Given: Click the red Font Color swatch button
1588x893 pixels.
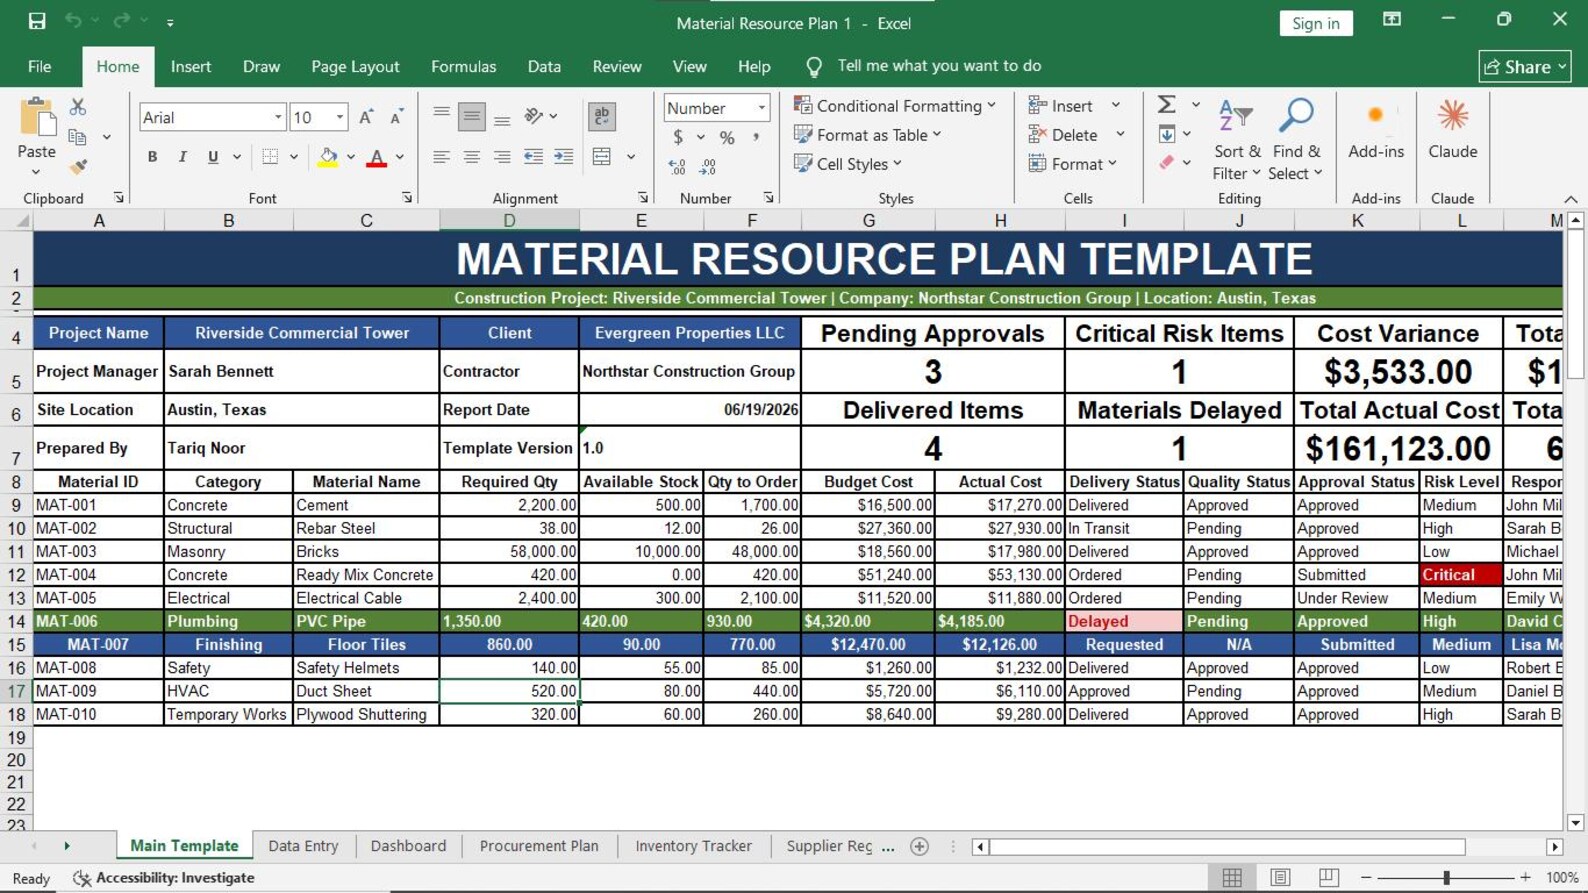Looking at the screenshot, I should pyautogui.click(x=377, y=157).
